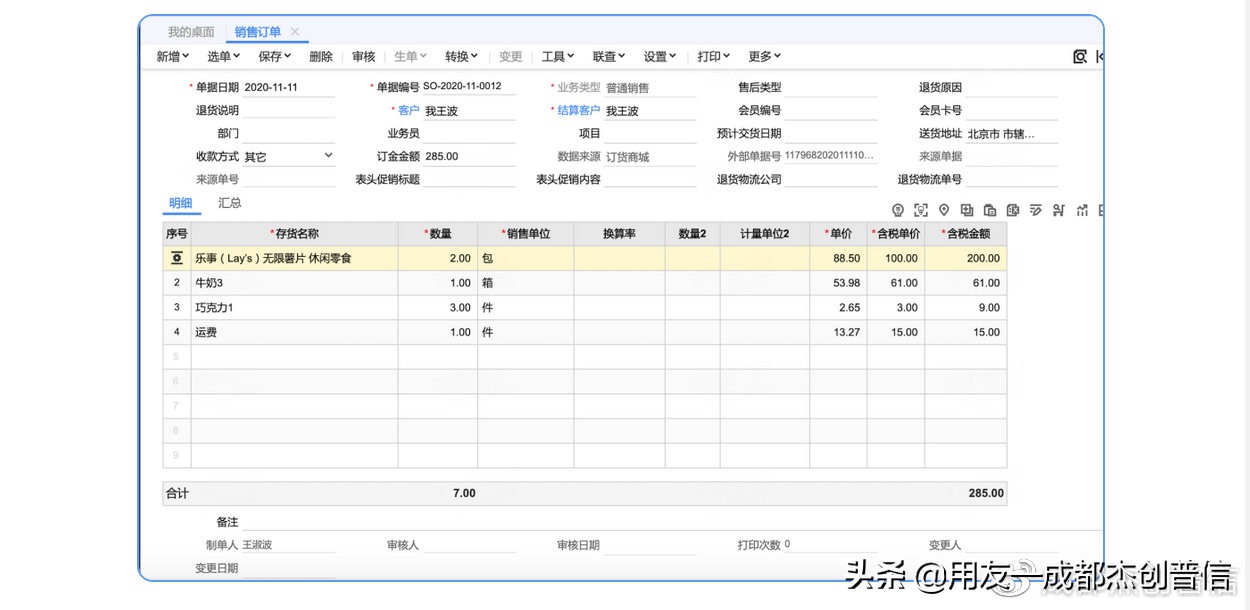Click the copy-insert row icon above the grid

tap(966, 210)
